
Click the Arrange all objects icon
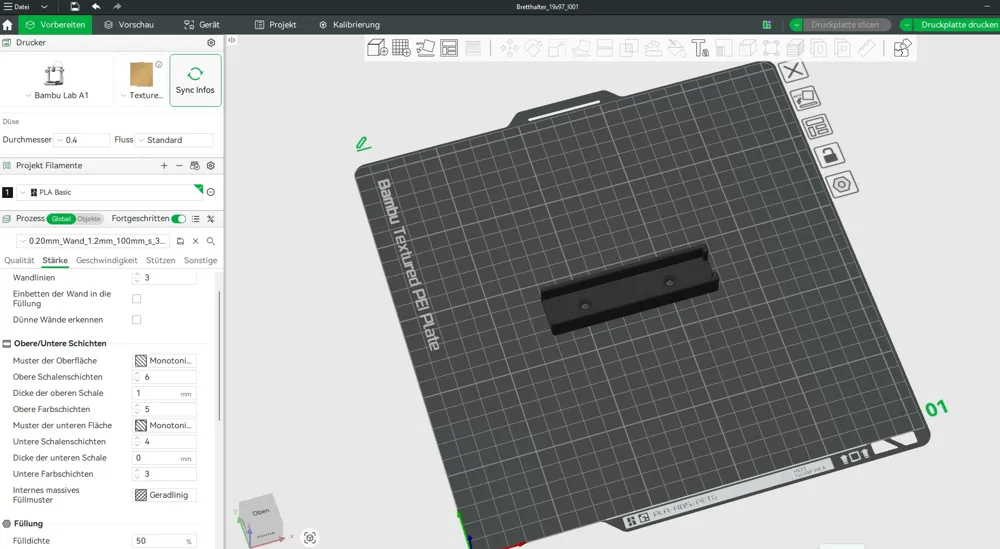coord(449,48)
